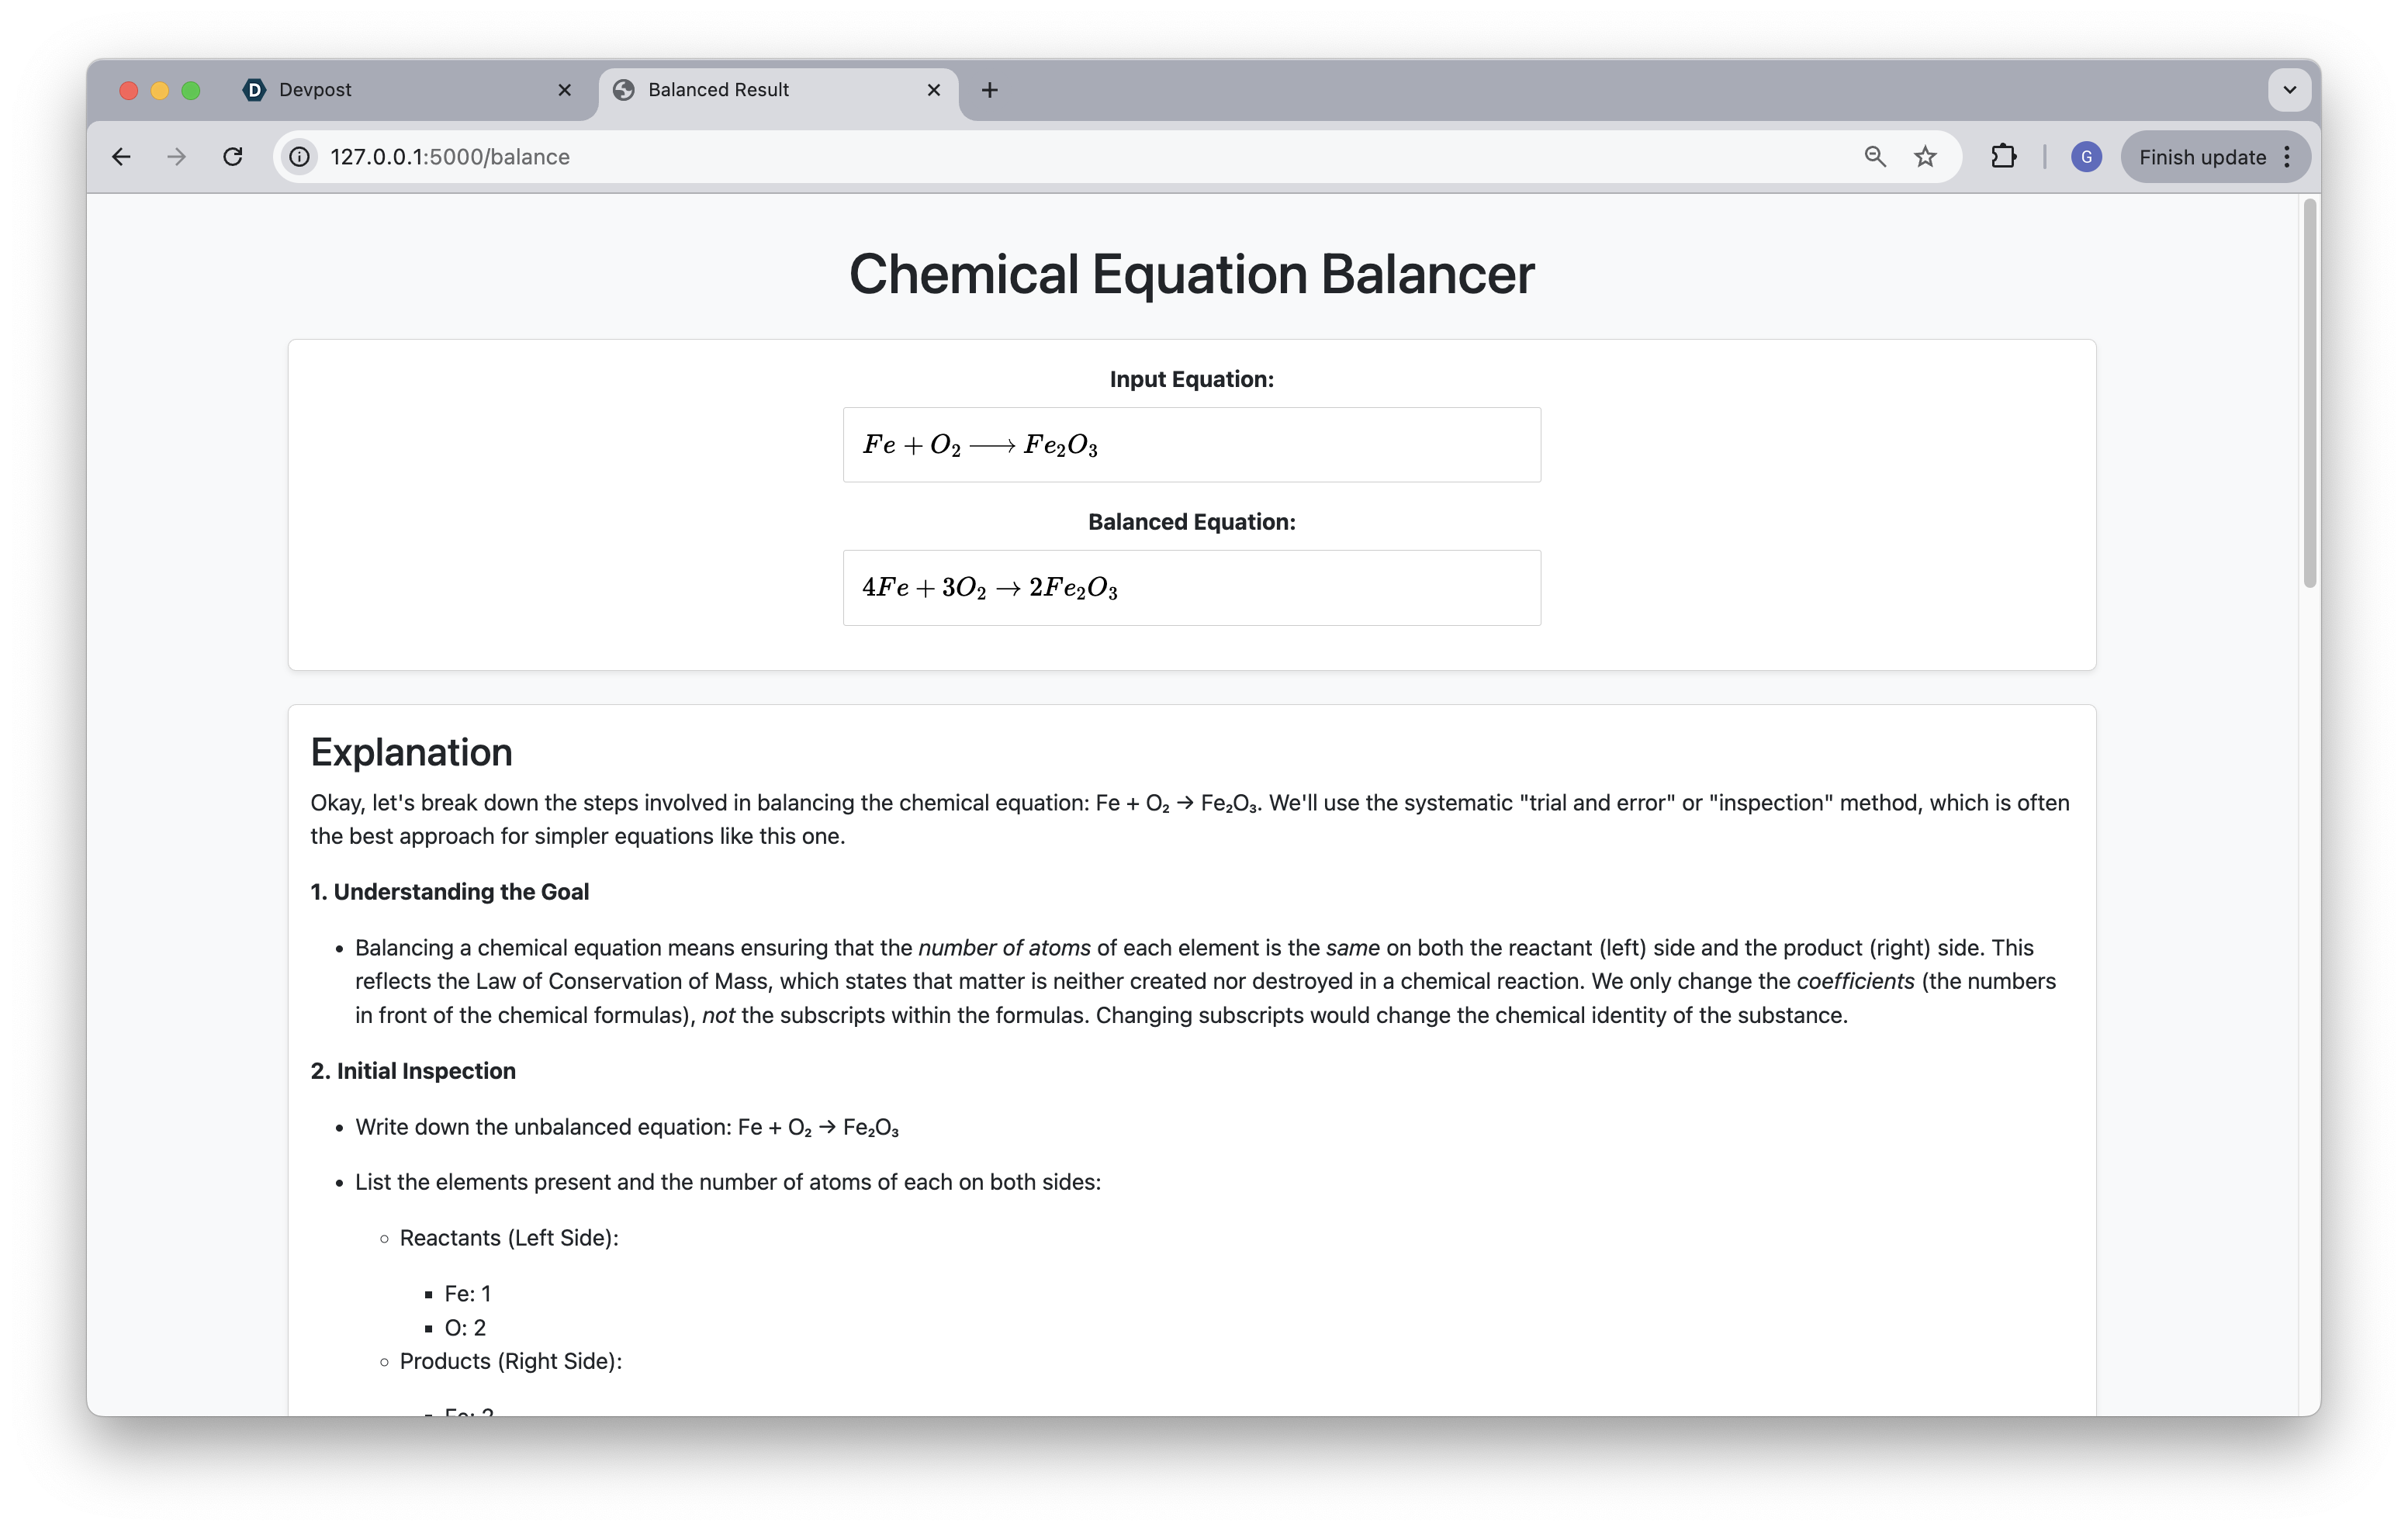Bookmark this page with the star
Viewport: 2408px width, 1531px height.
pyautogui.click(x=1925, y=157)
